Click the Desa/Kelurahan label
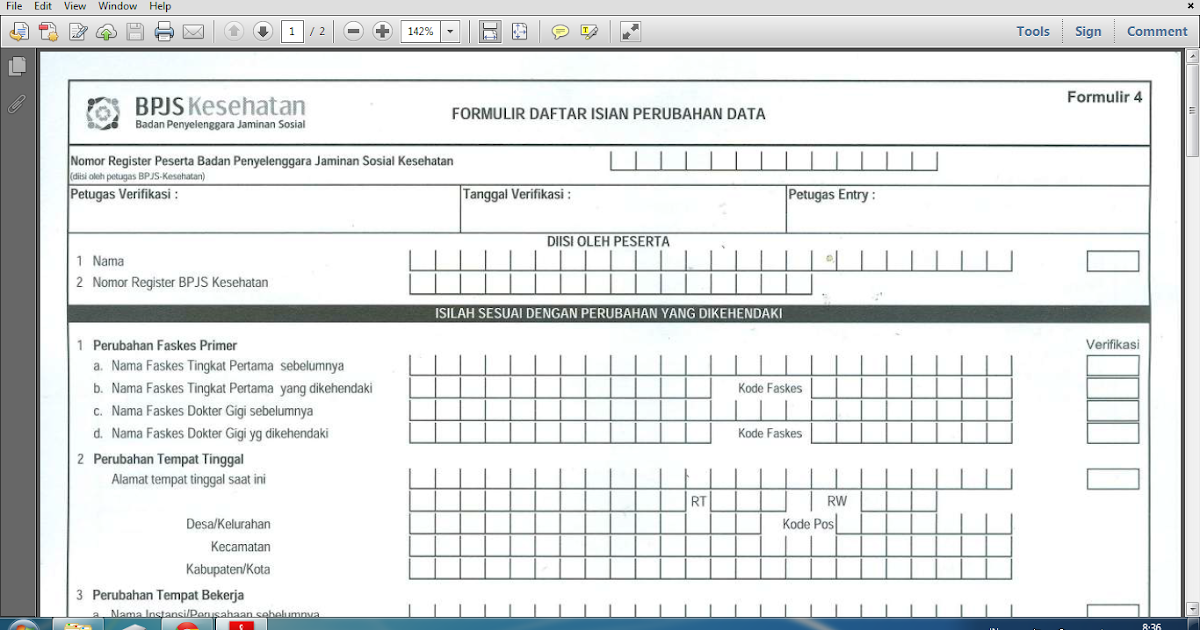Image resolution: width=1200 pixels, height=630 pixels. coord(228,524)
